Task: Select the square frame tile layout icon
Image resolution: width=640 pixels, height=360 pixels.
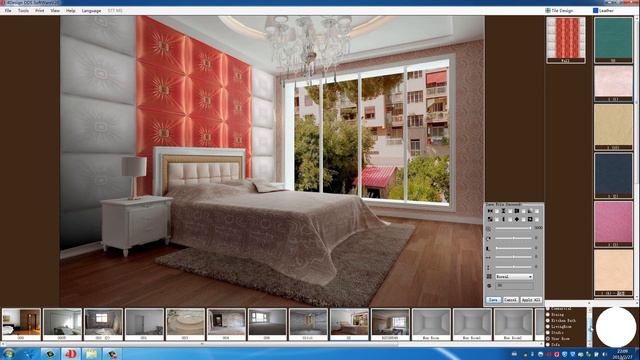Action: (530, 219)
